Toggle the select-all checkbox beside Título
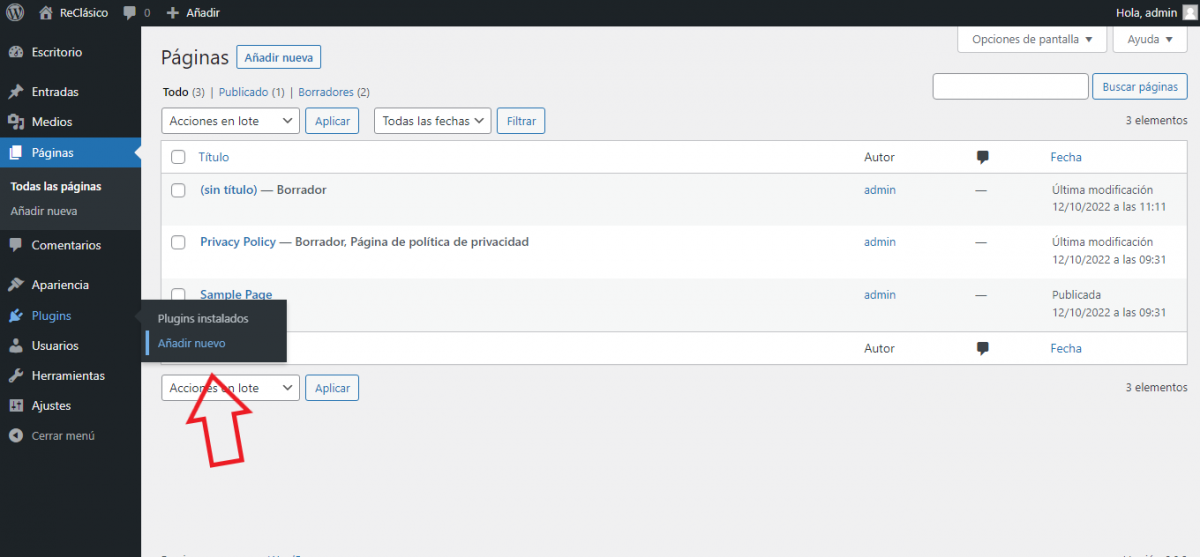This screenshot has width=1200, height=557. coord(178,157)
